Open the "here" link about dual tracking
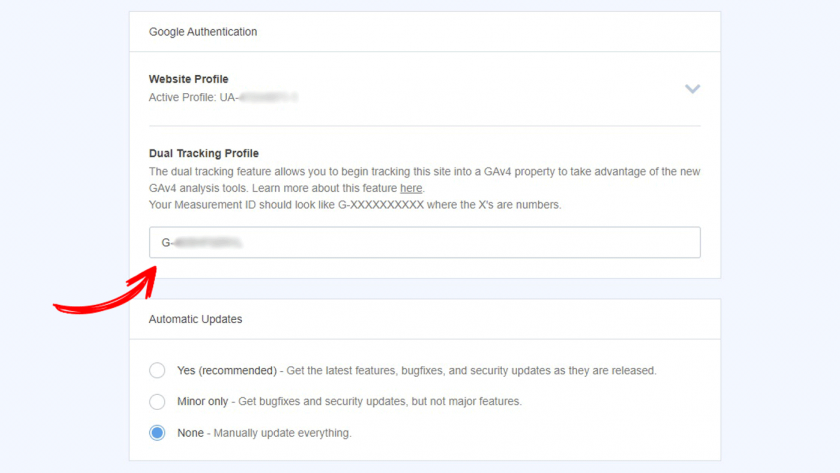Image resolution: width=840 pixels, height=473 pixels. click(x=411, y=188)
